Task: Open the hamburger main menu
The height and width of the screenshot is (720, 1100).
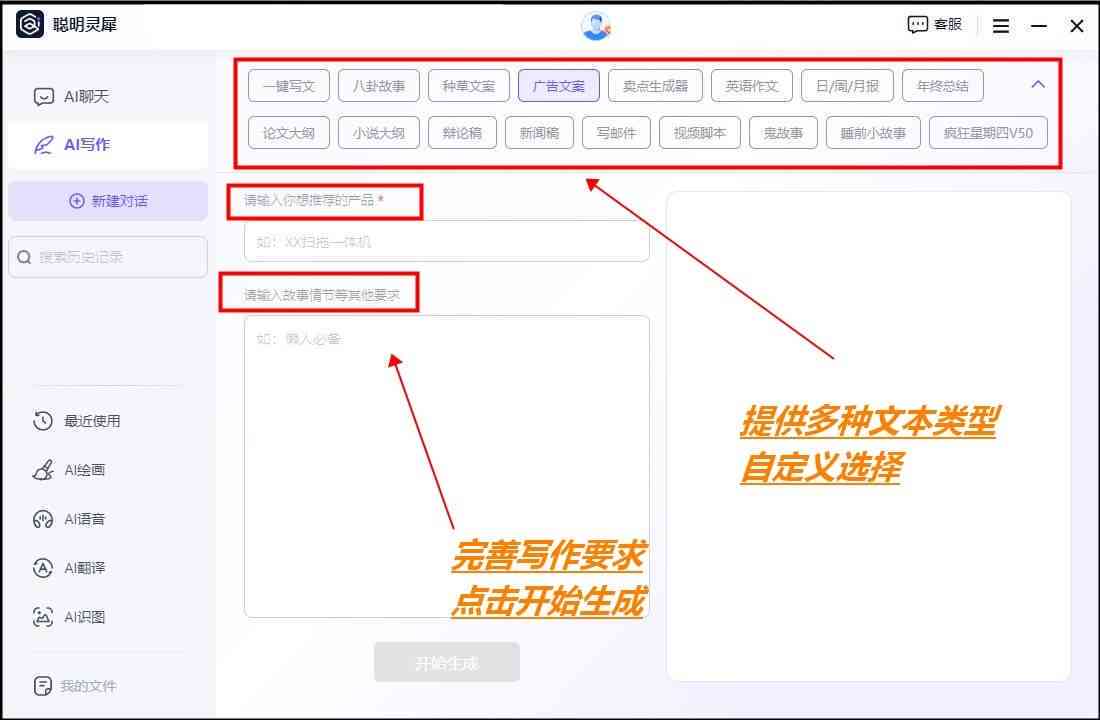Action: pyautogui.click(x=1001, y=26)
